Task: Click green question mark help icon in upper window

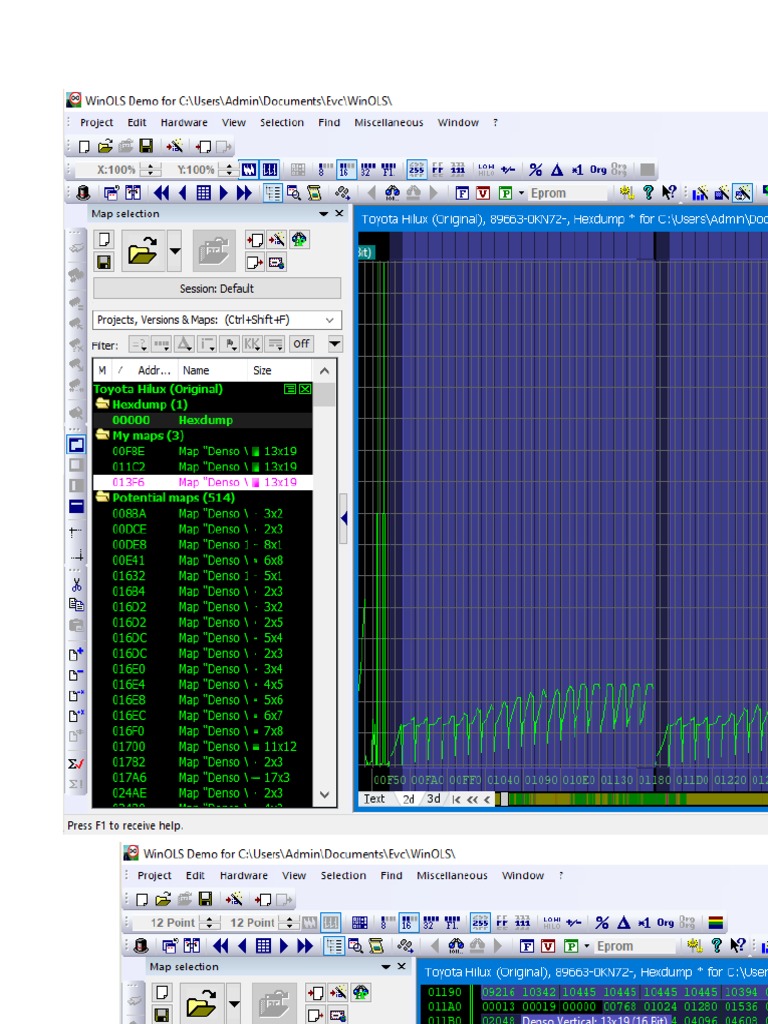Action: 648,193
